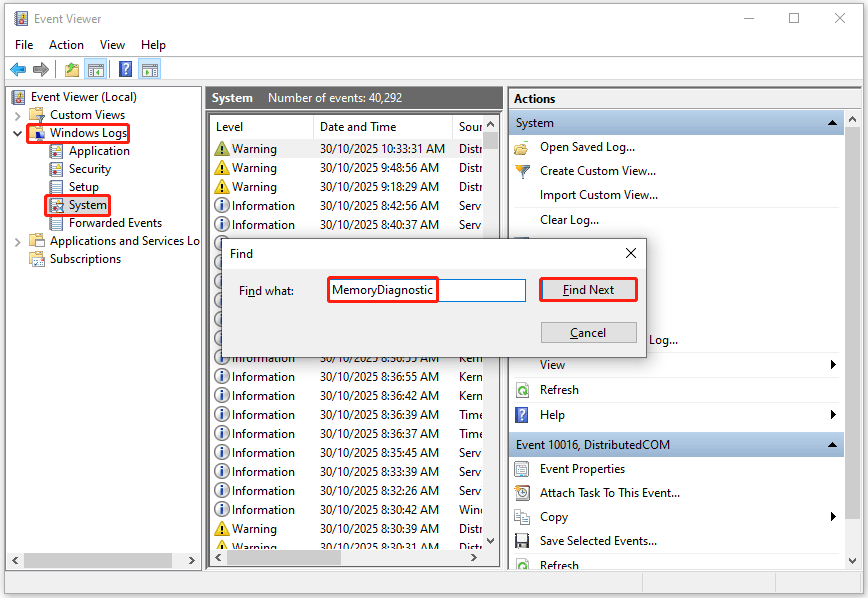Screen dimensions: 868x598
Task: Click the back navigation arrow in the toolbar
Action: (x=17, y=69)
